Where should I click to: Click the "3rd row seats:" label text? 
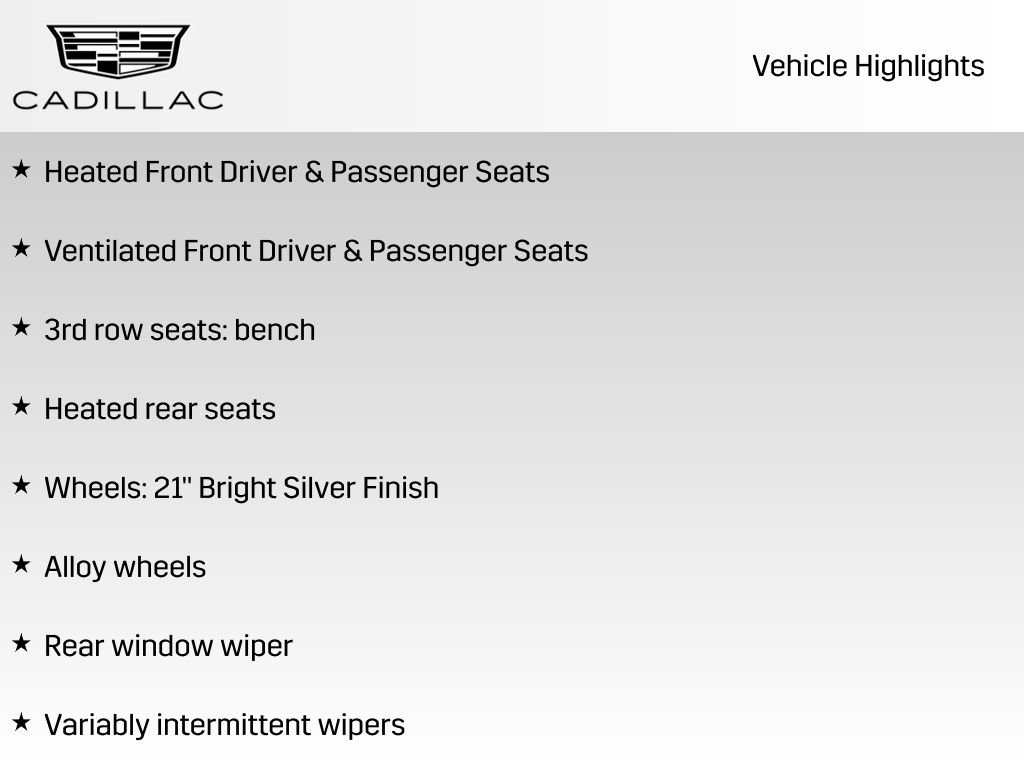pos(136,330)
